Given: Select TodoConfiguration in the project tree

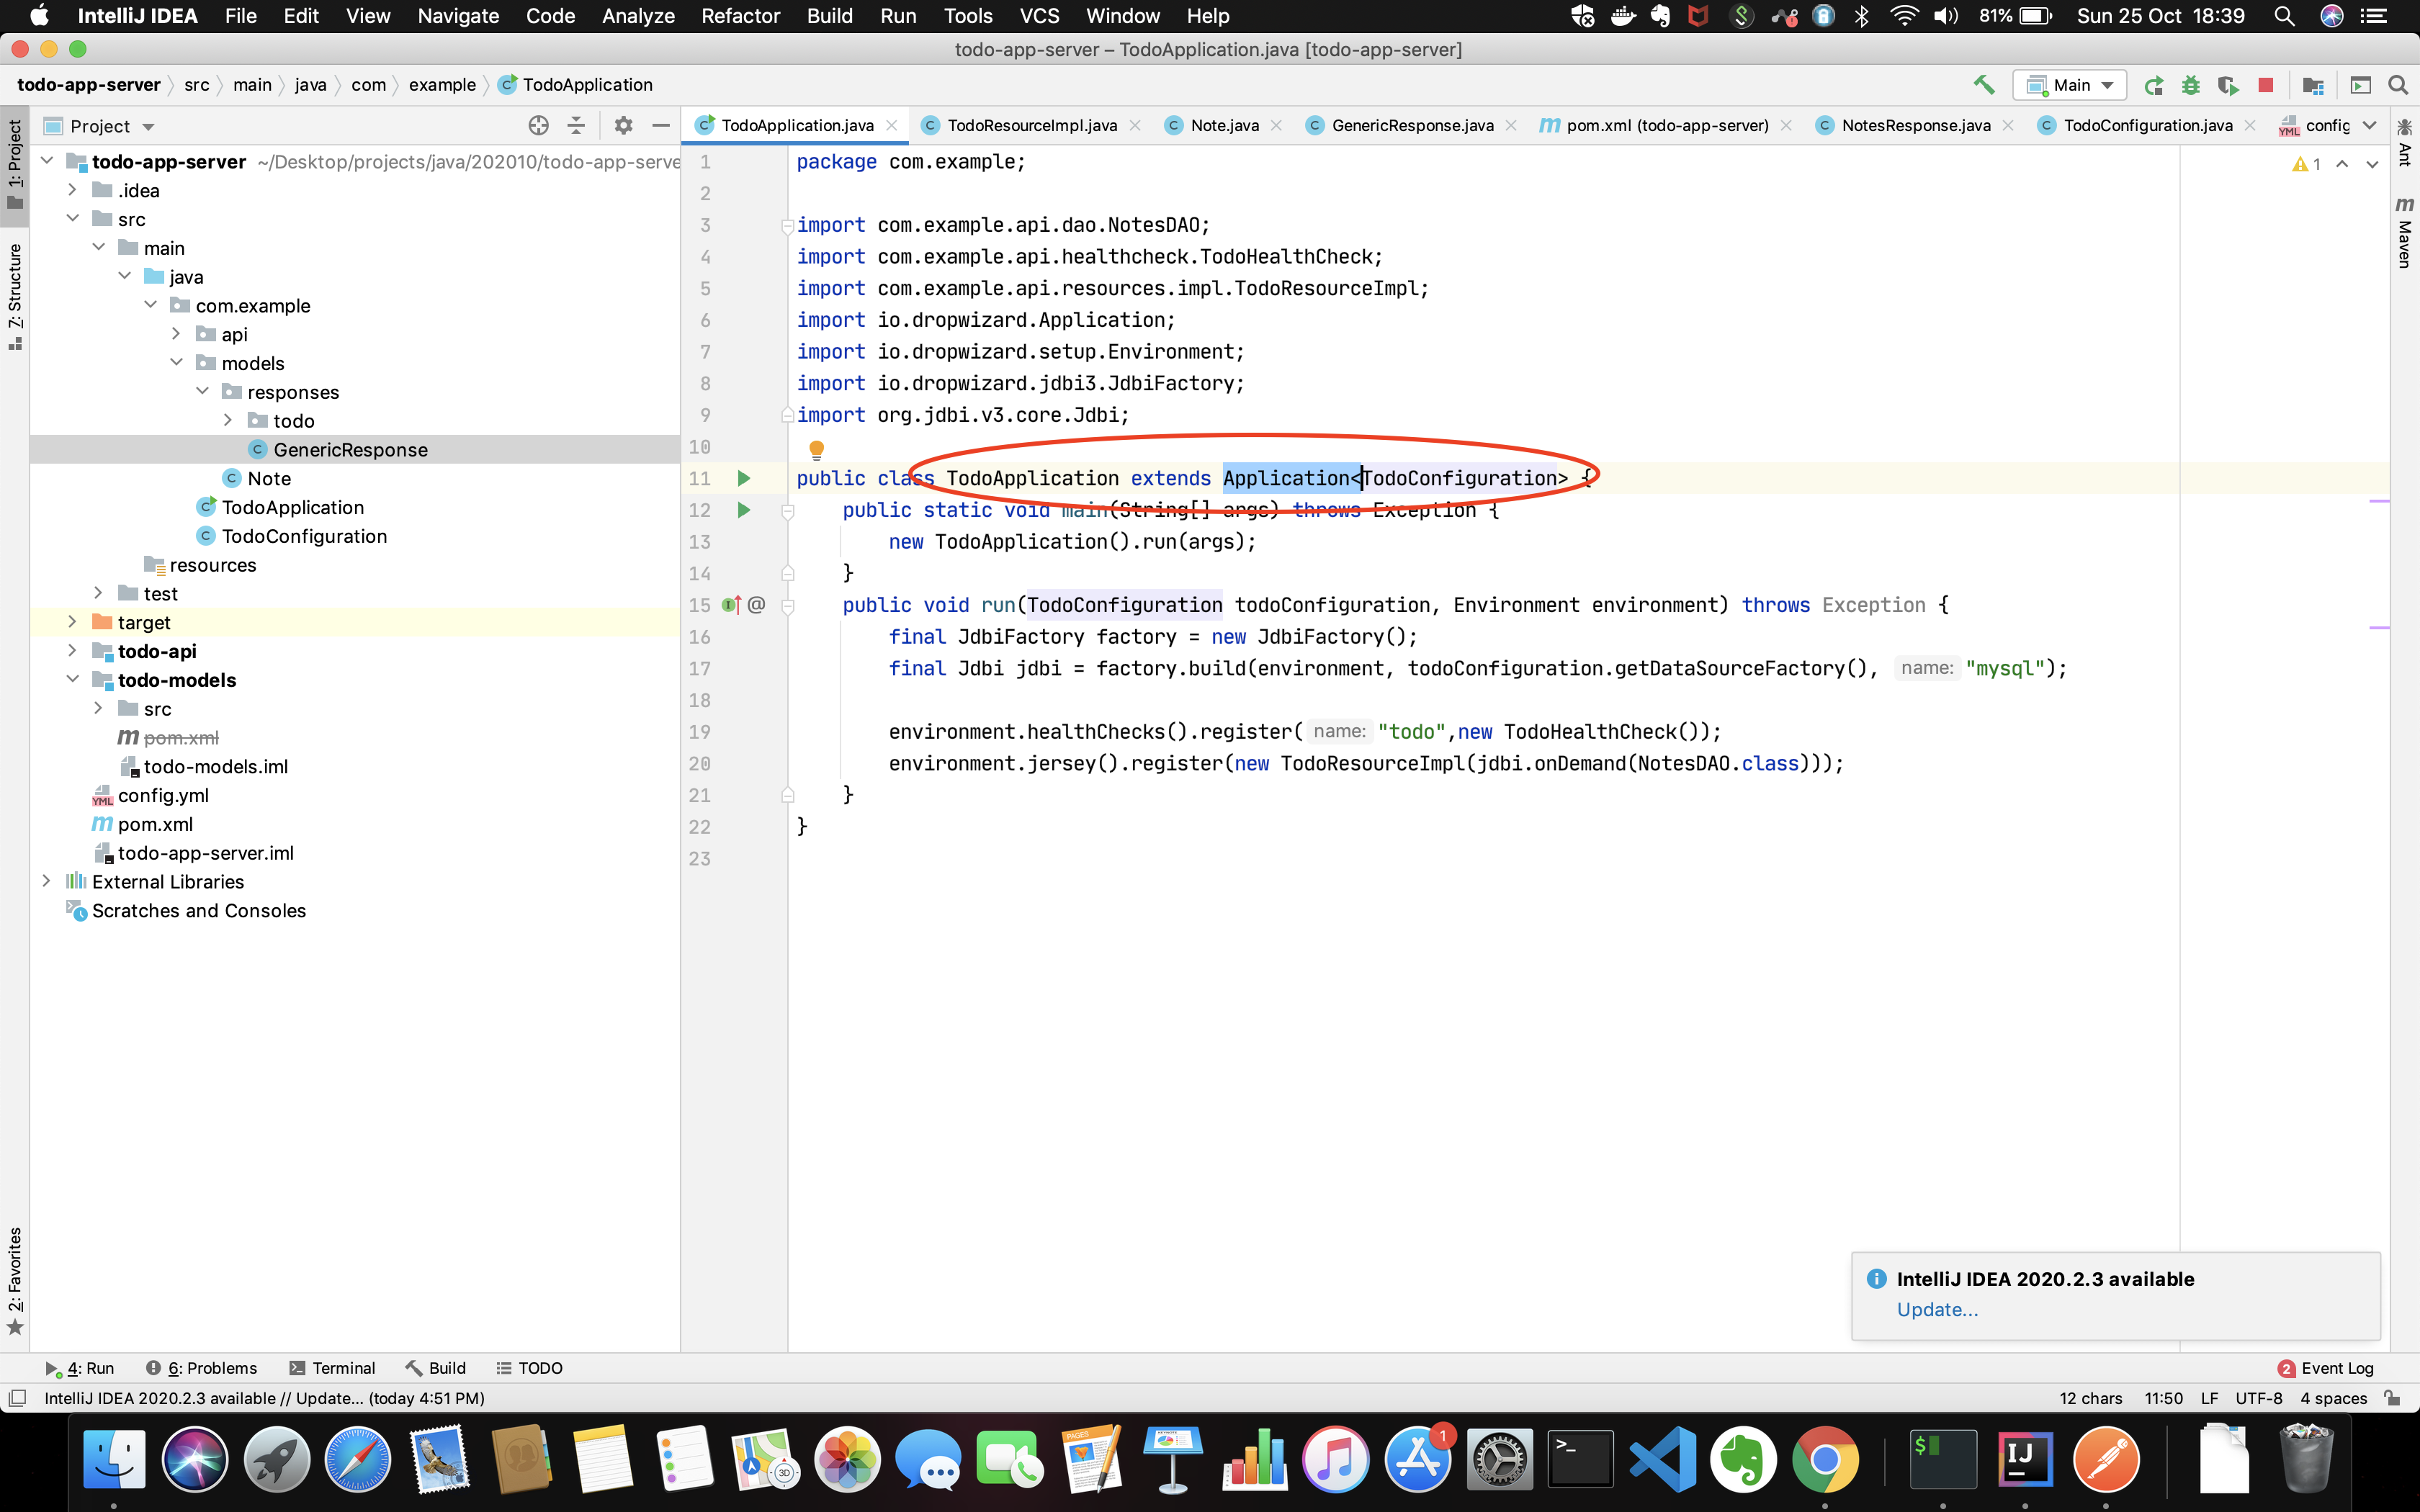Looking at the screenshot, I should coord(304,536).
